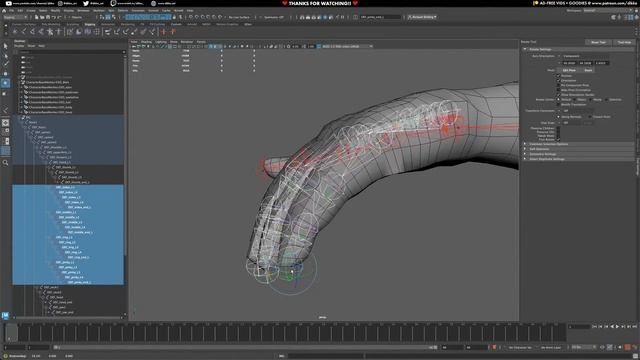Enable Pin Component Pivot checkbox
The image size is (640, 360).
point(558,85)
